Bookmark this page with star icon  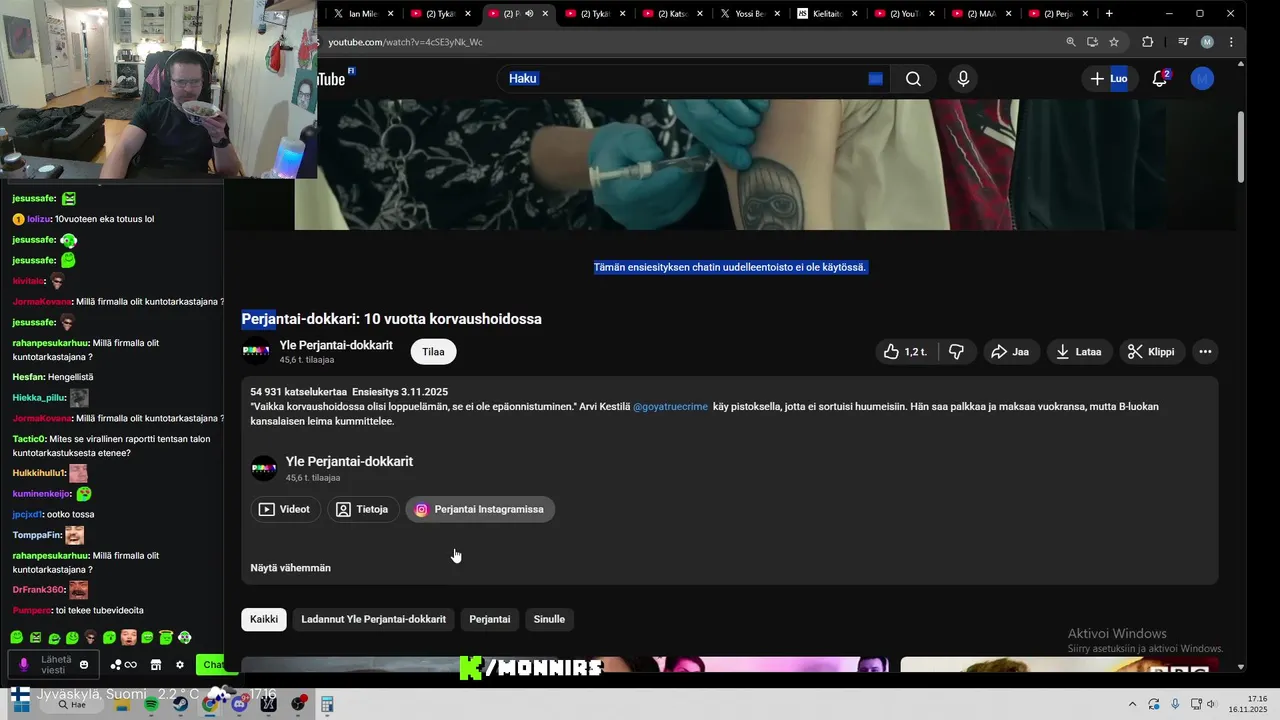1114,42
